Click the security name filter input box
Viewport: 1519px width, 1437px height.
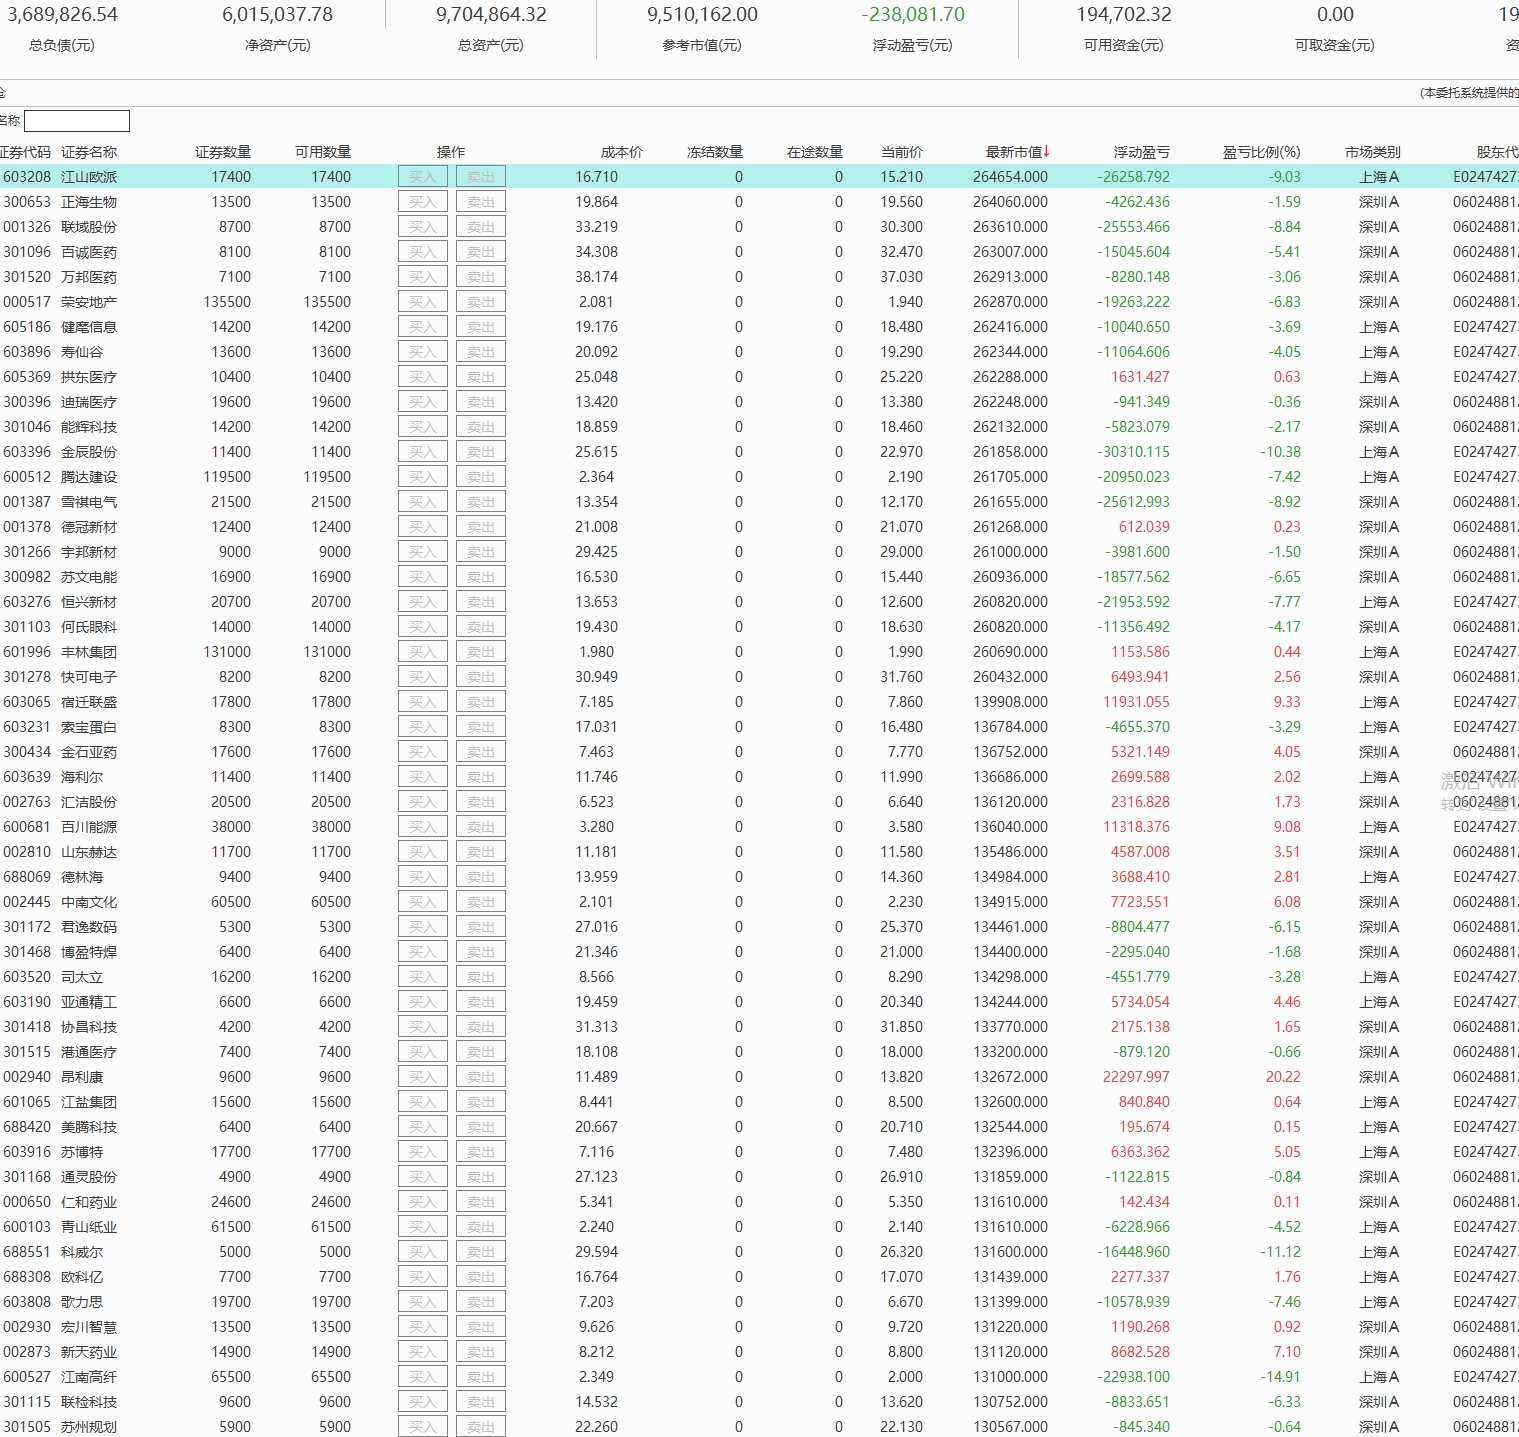pyautogui.click(x=77, y=121)
